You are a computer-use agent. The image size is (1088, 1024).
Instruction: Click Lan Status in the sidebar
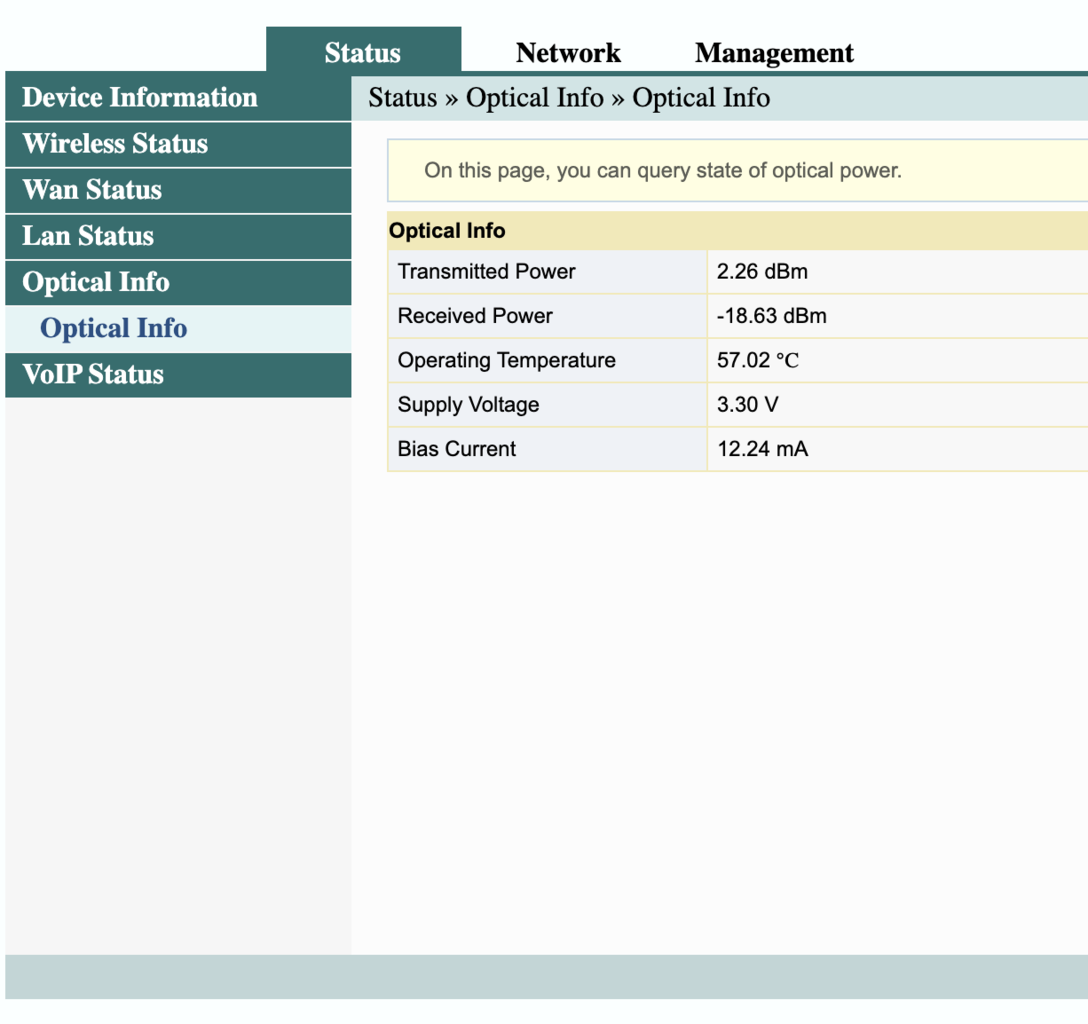[88, 236]
